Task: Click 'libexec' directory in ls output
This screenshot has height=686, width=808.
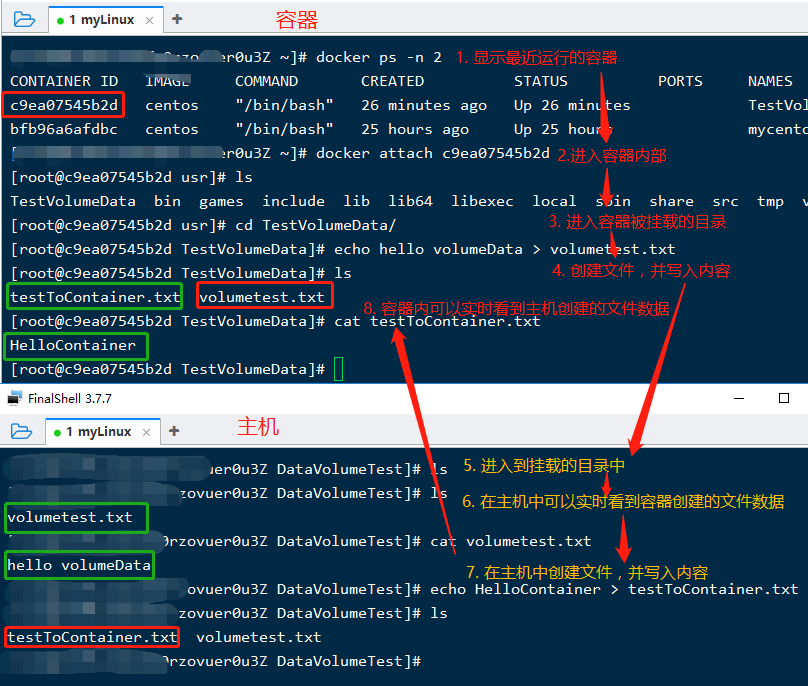Action: click(482, 201)
